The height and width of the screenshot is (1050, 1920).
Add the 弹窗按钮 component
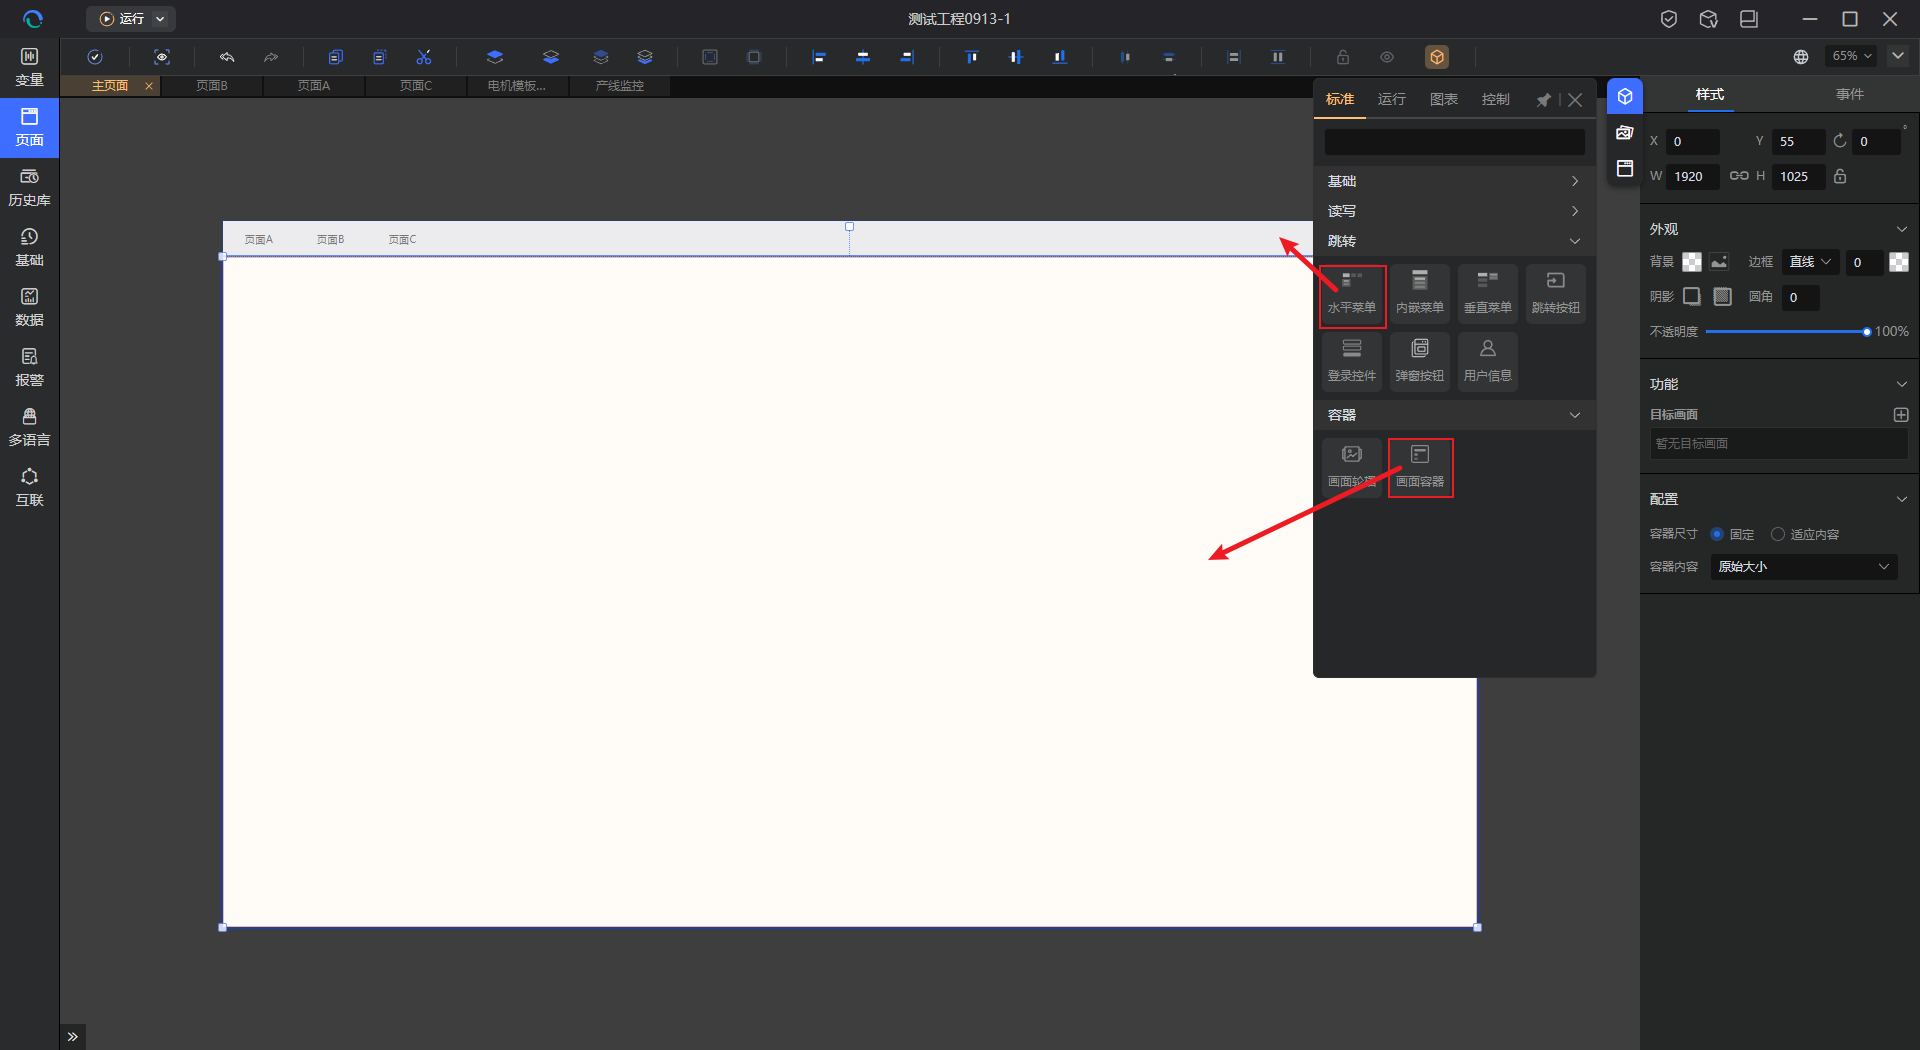[x=1420, y=362]
